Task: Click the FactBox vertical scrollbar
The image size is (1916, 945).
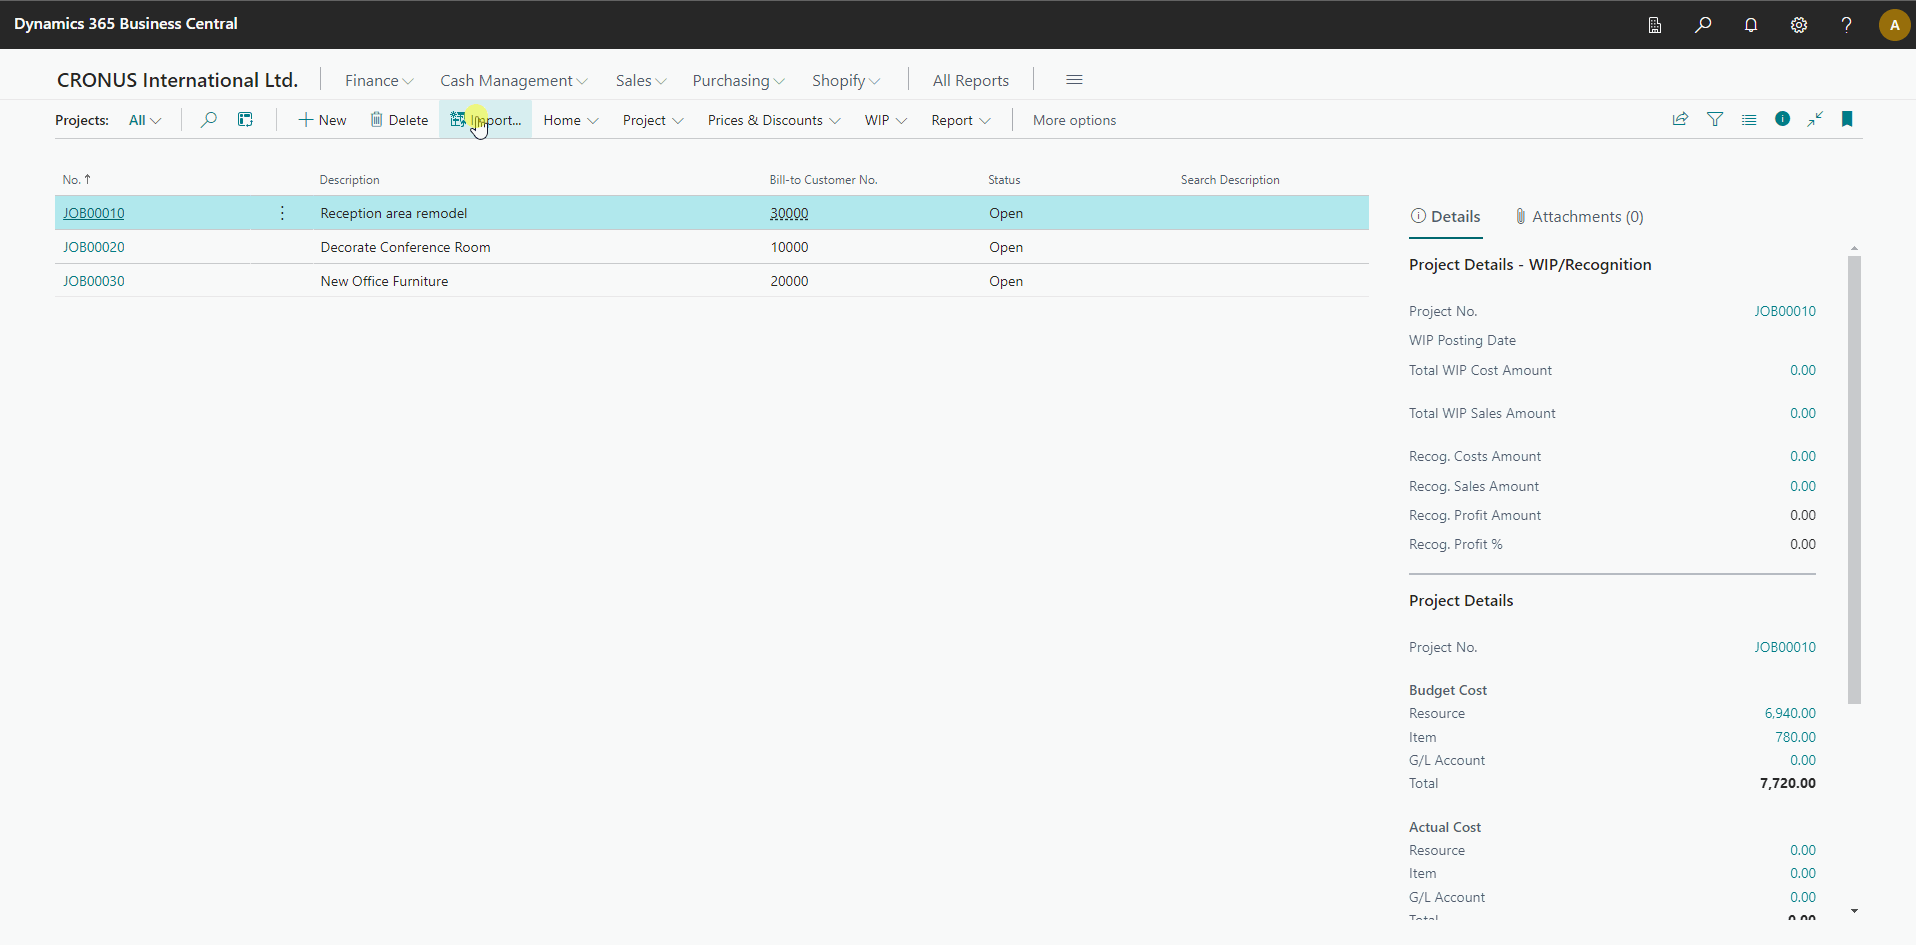Action: point(1854,480)
